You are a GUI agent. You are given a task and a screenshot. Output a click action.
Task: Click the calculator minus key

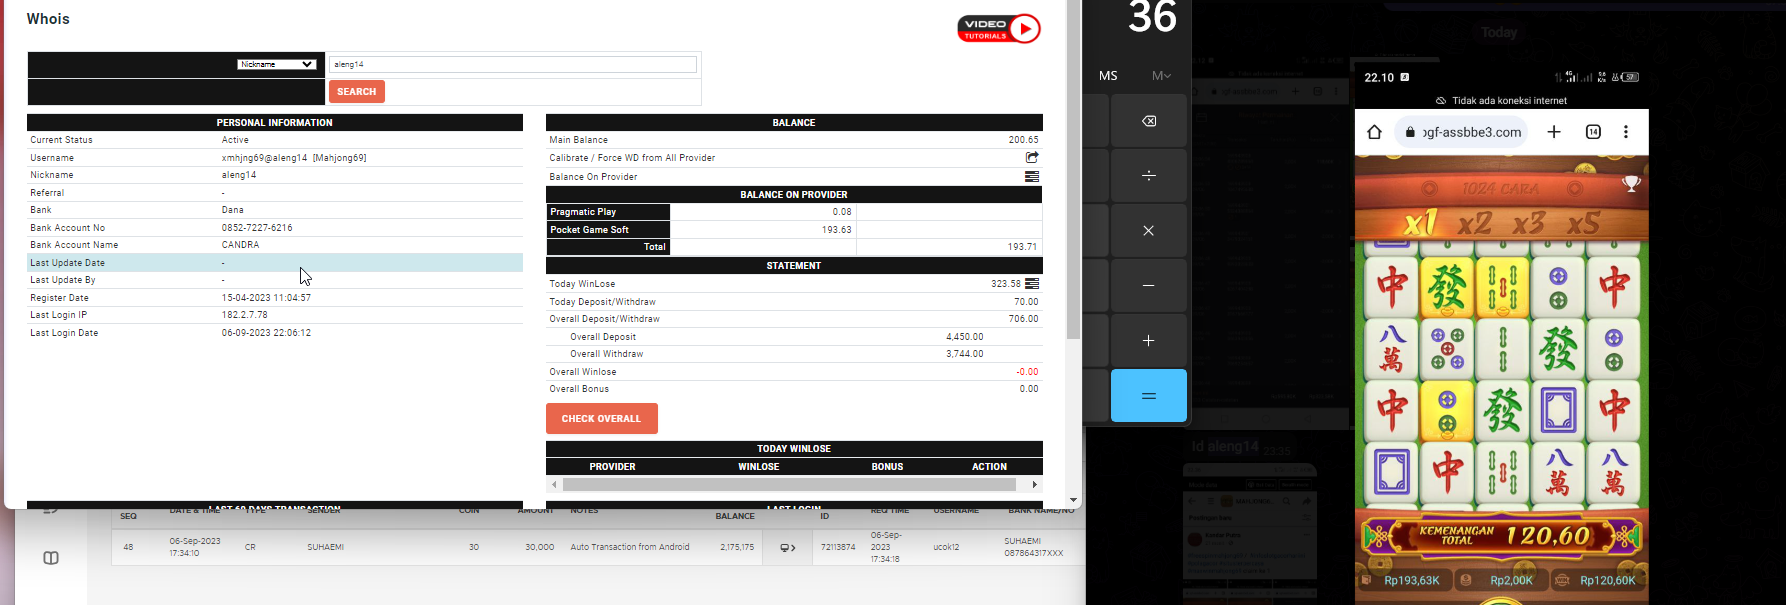[1149, 286]
